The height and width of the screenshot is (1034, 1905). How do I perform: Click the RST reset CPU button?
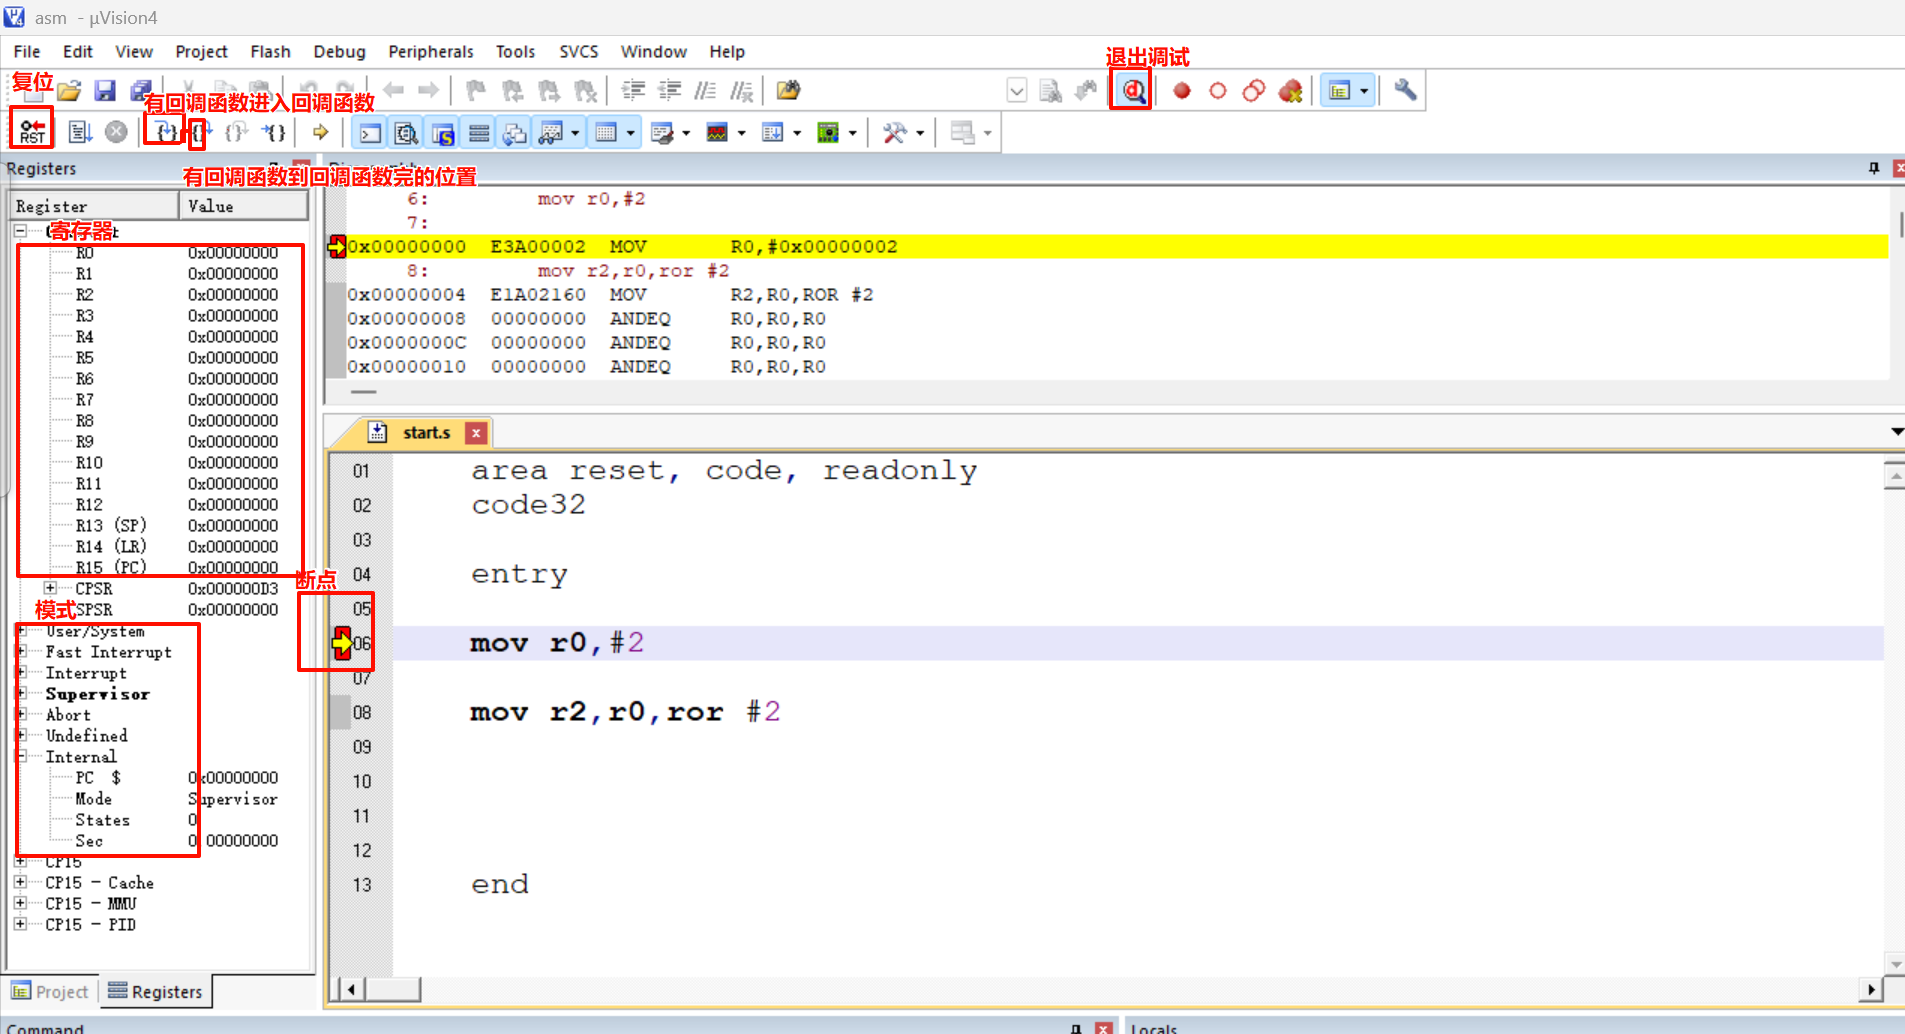pyautogui.click(x=32, y=131)
